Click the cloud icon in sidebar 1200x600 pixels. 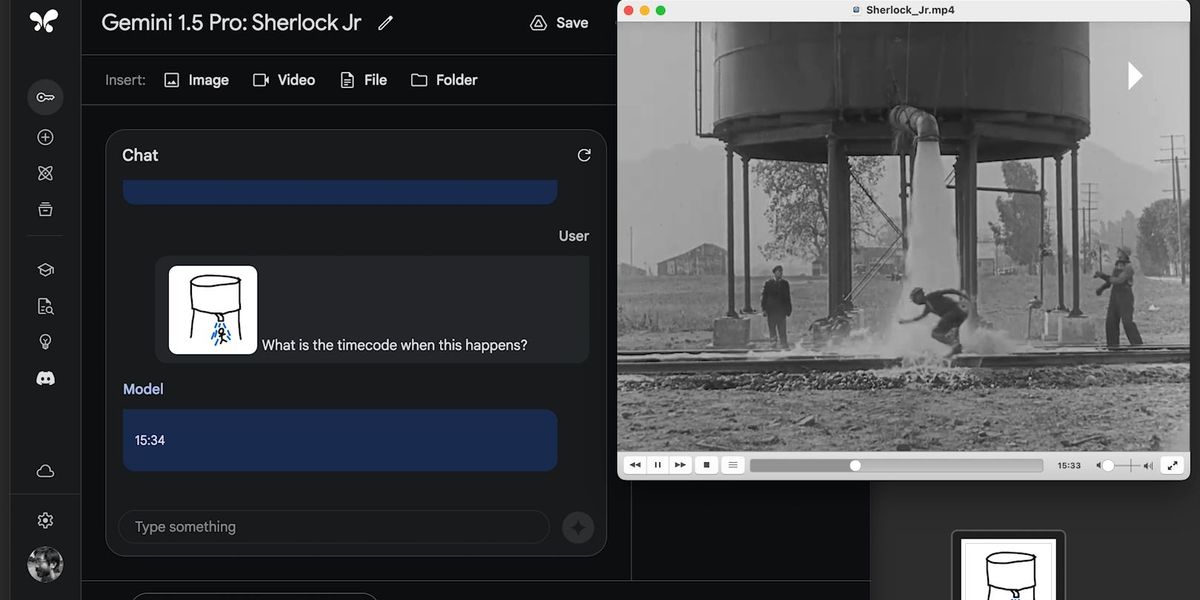pos(45,471)
